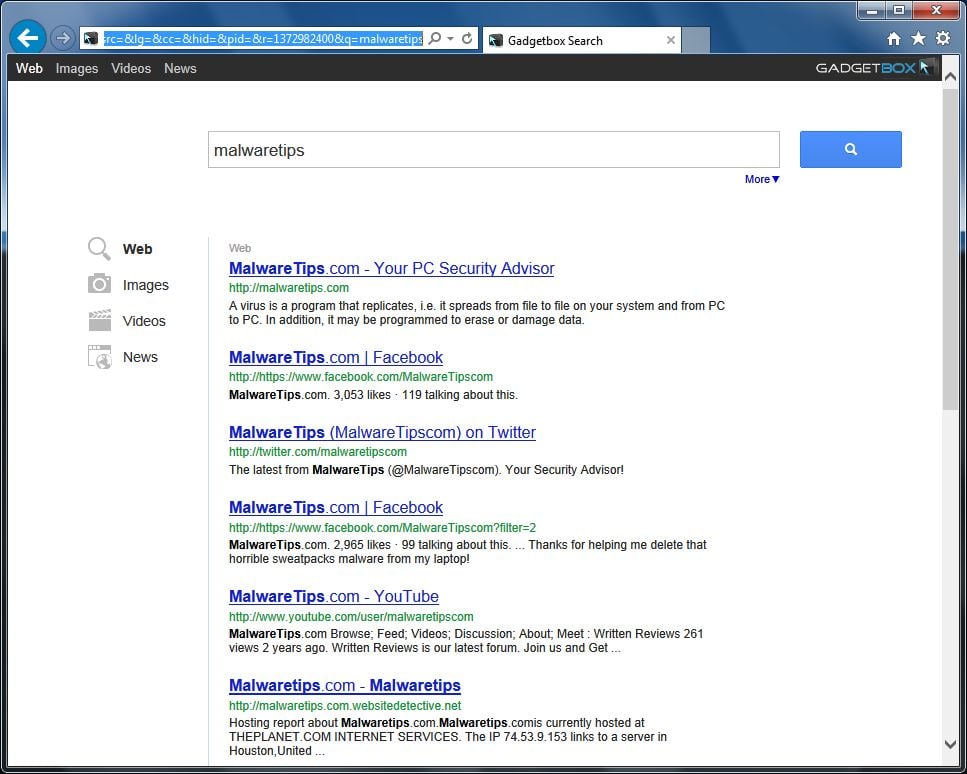Open the Tools gear icon
Screen dimensions: 967x774
point(943,38)
